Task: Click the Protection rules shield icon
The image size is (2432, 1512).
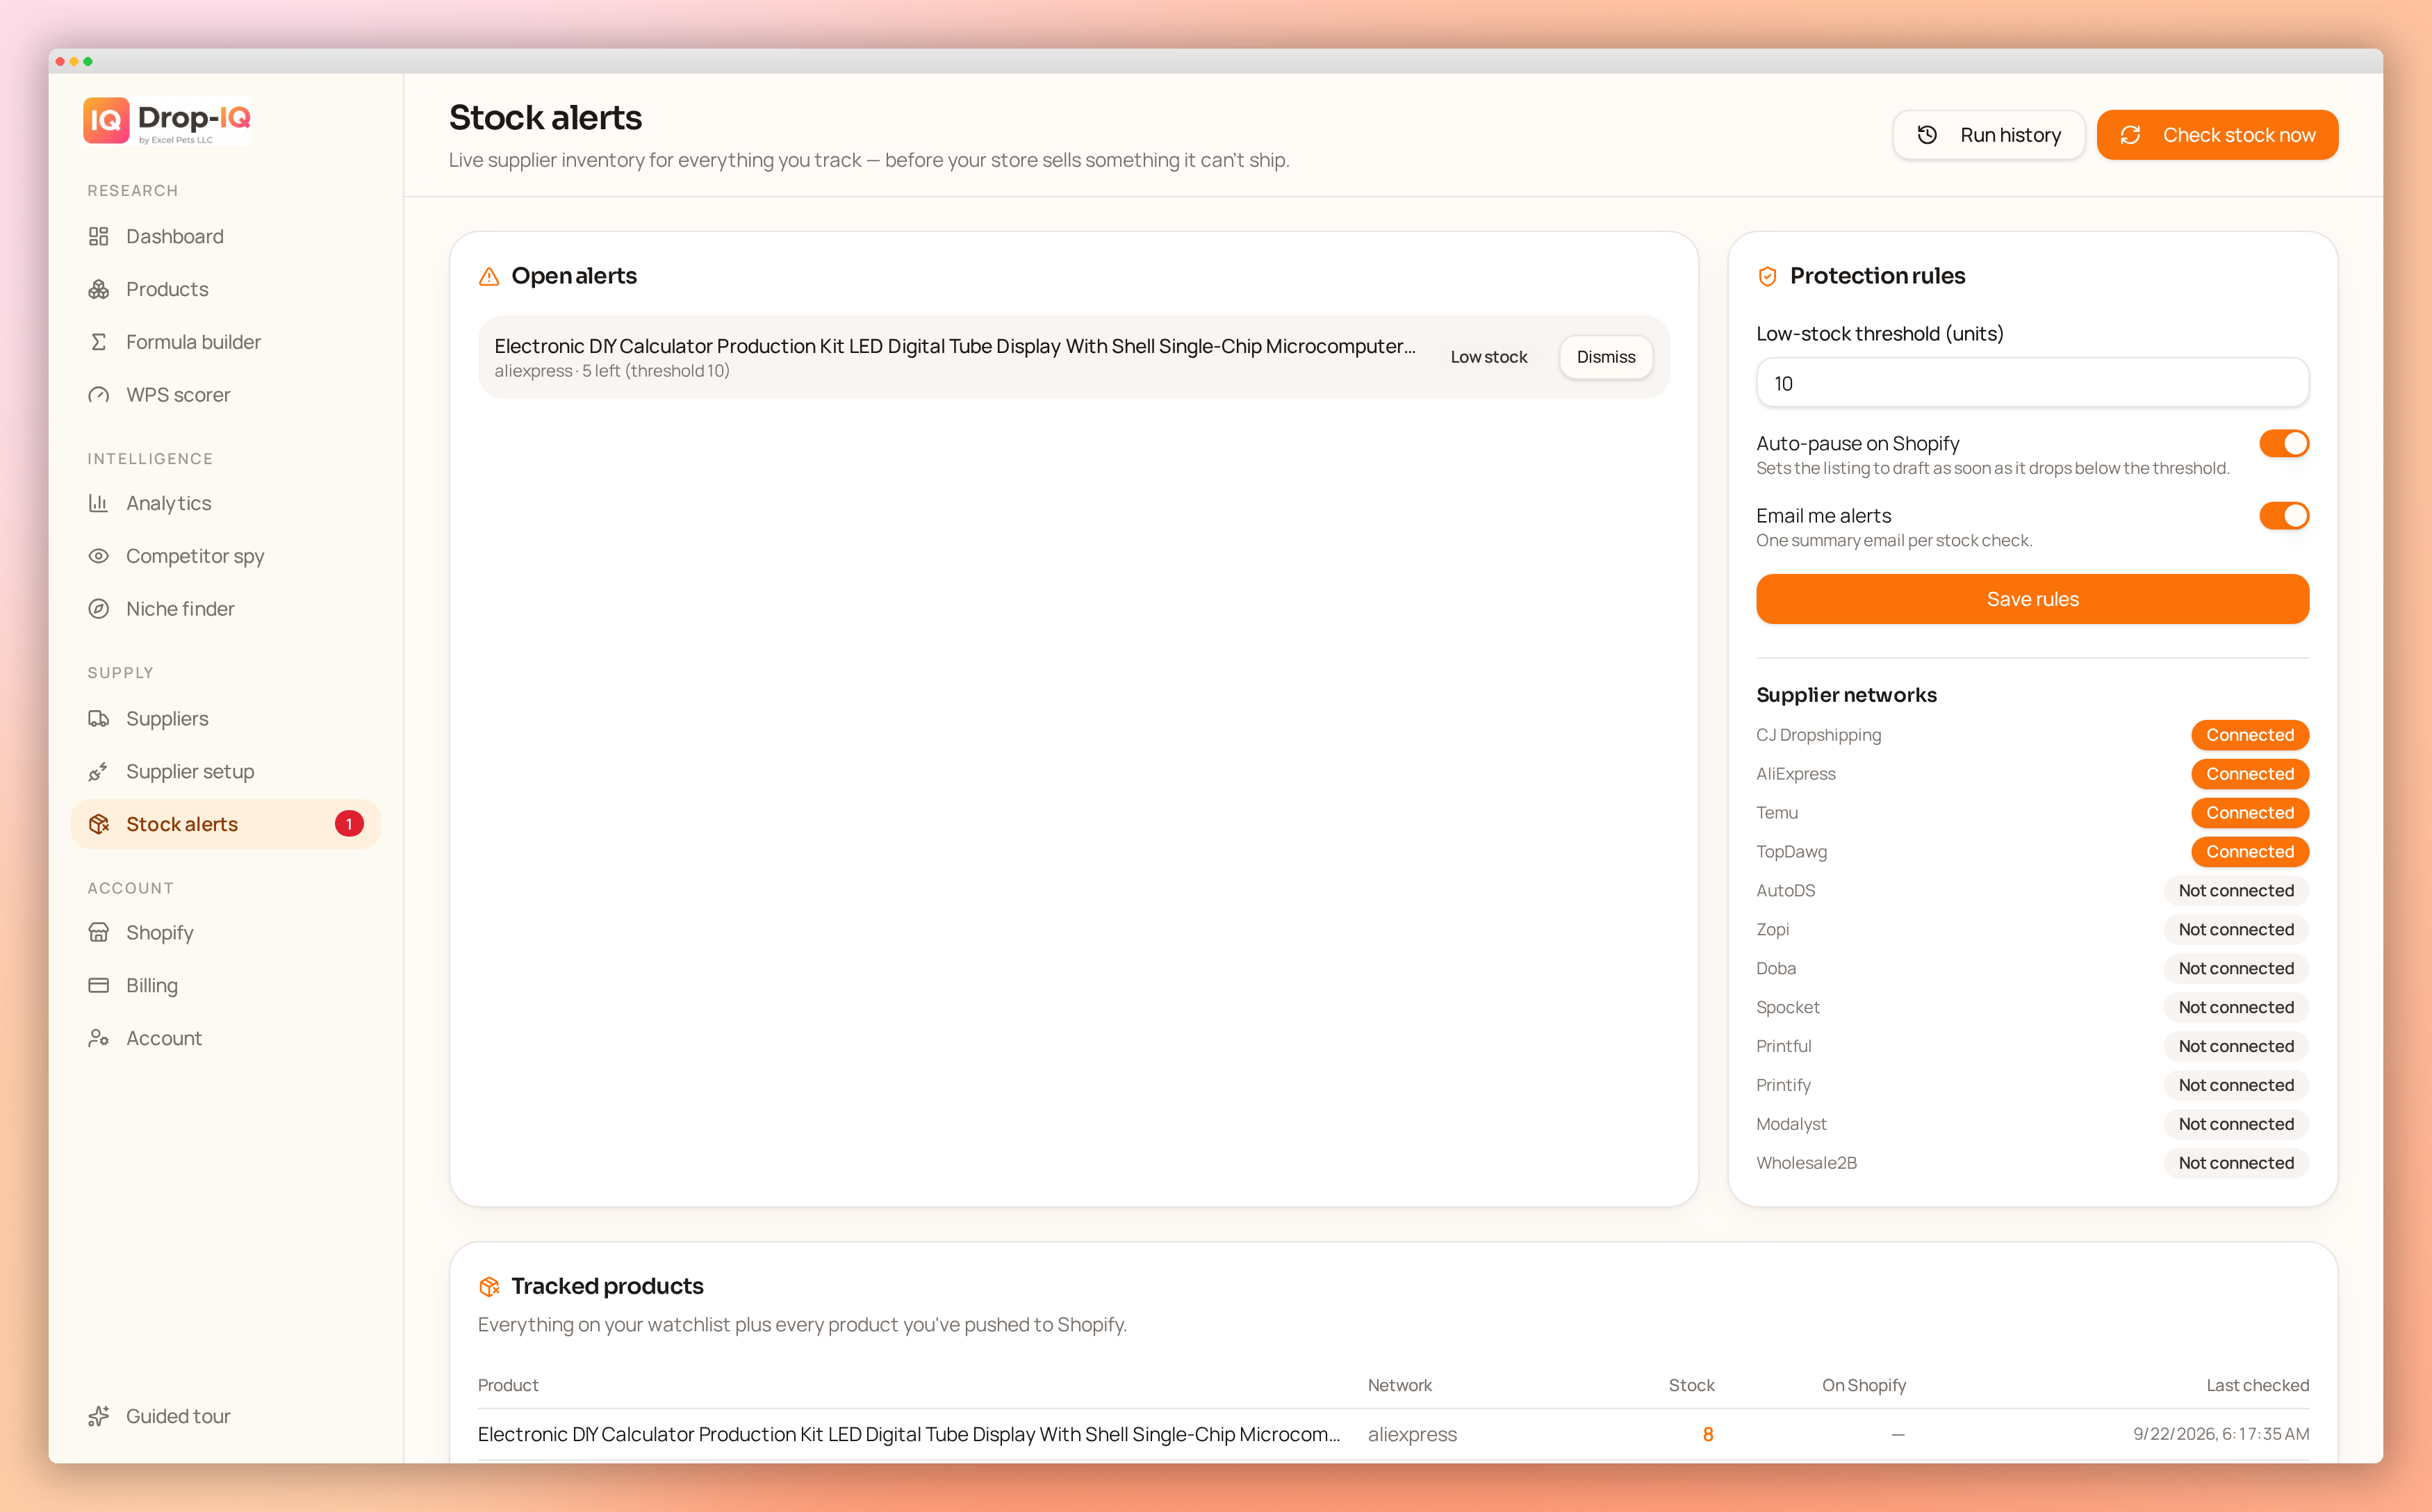Action: click(1767, 276)
